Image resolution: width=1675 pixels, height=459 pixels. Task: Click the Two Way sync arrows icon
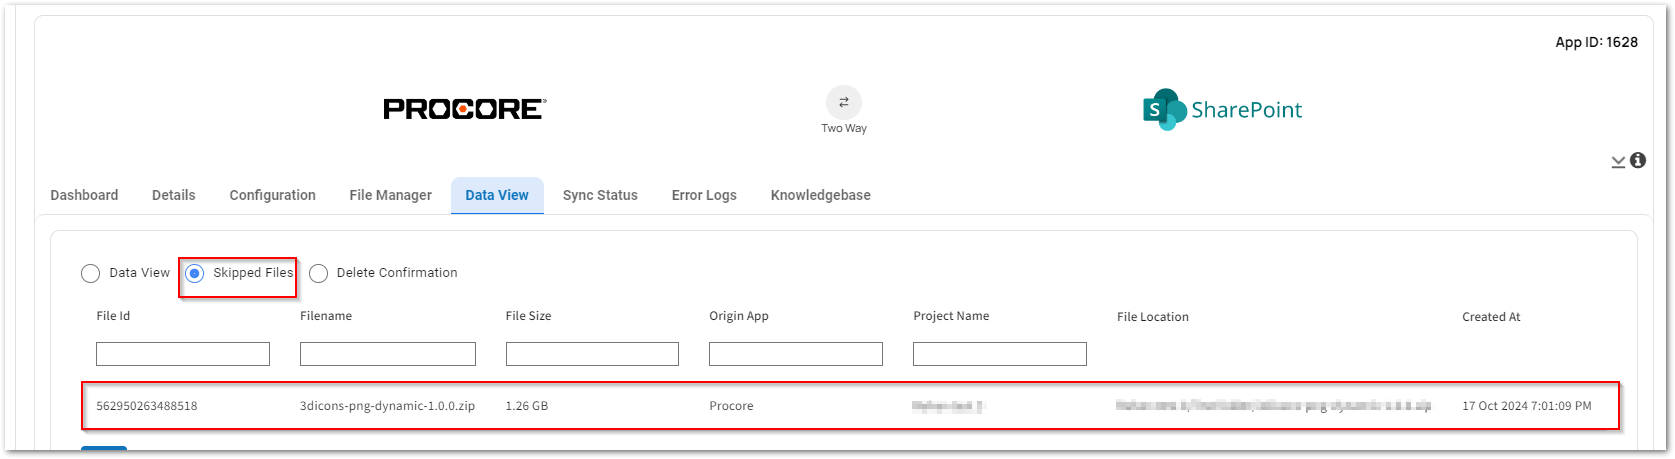pos(844,102)
